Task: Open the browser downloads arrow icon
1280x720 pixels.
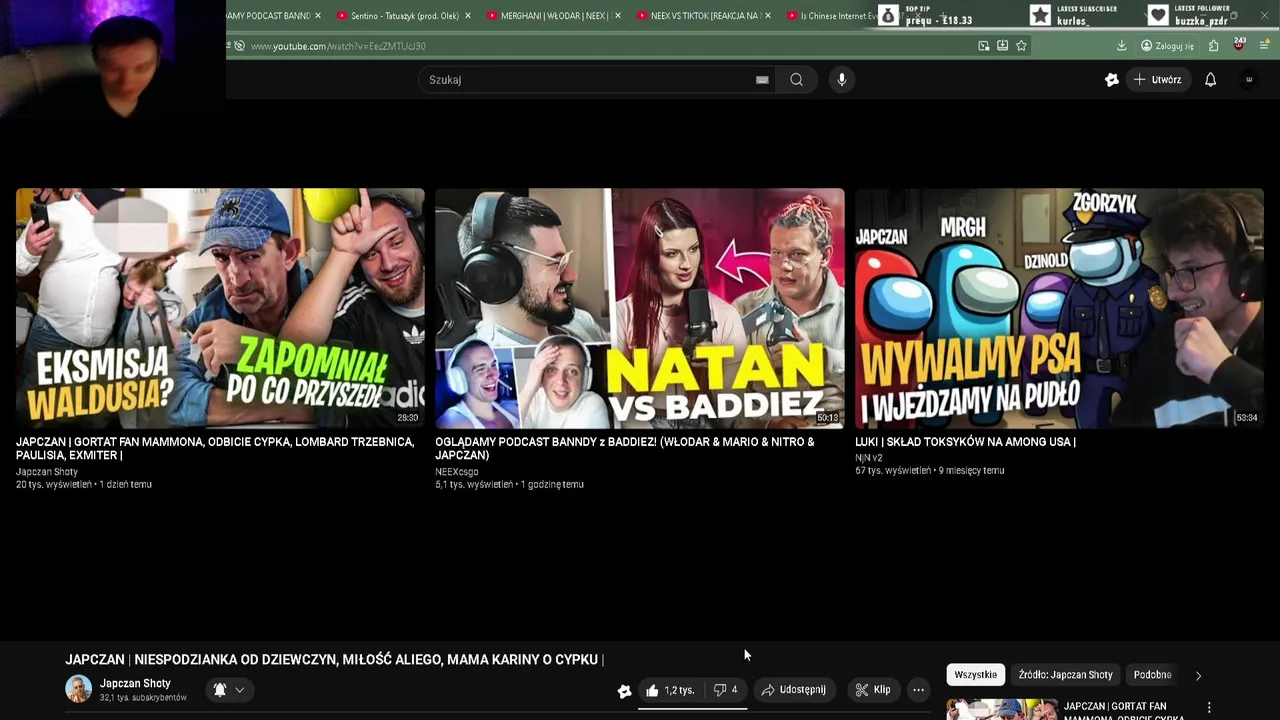Action: pyautogui.click(x=1122, y=46)
